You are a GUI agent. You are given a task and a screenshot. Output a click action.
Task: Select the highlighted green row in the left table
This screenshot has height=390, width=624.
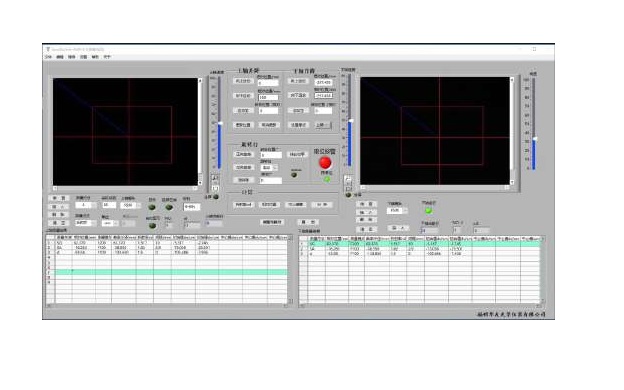click(x=171, y=272)
